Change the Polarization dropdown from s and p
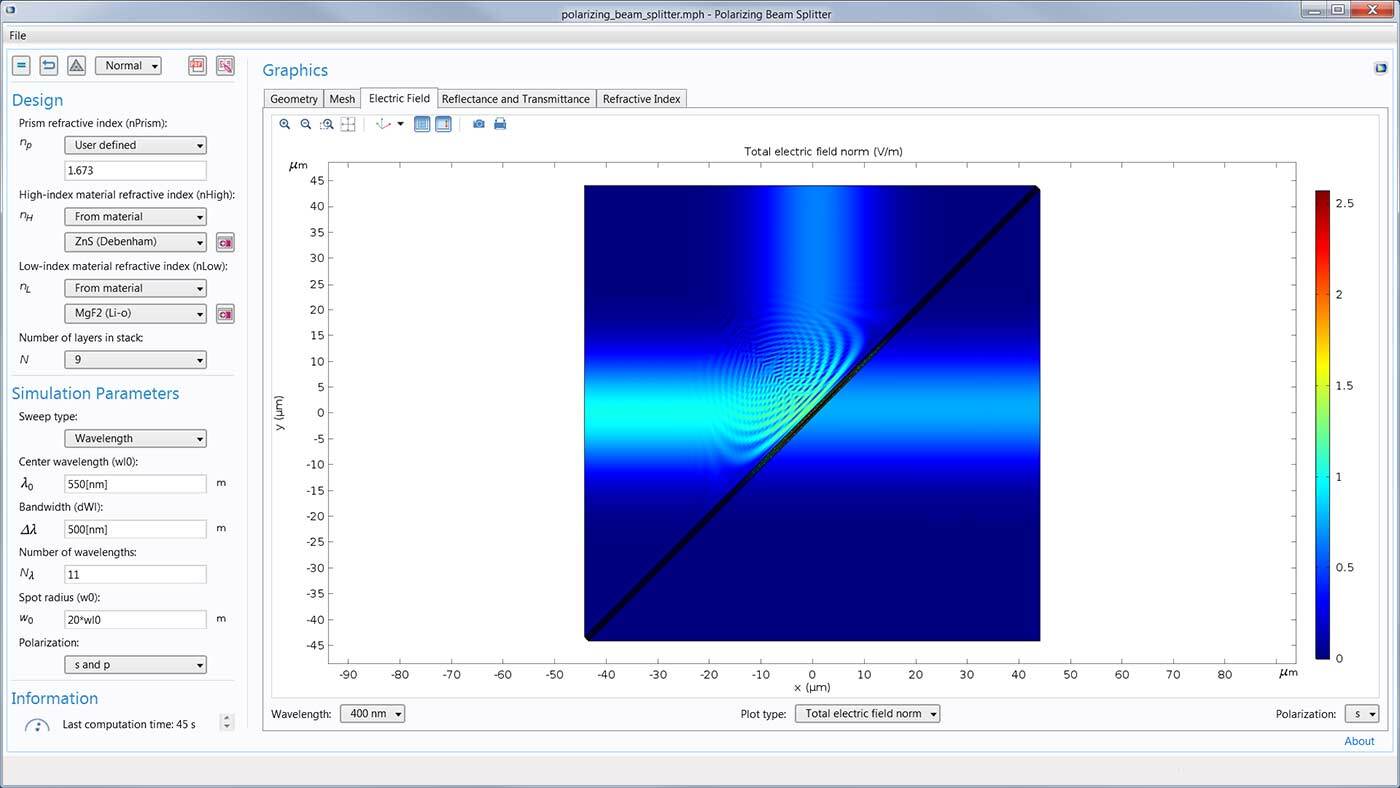This screenshot has height=788, width=1400. [x=135, y=664]
